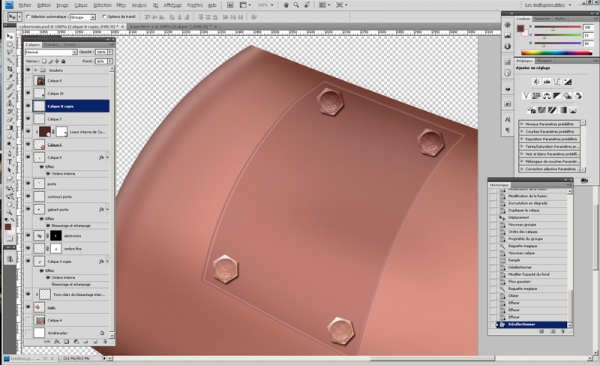The width and height of the screenshot is (600, 365).
Task: Select the Crop tool
Action: (10, 69)
